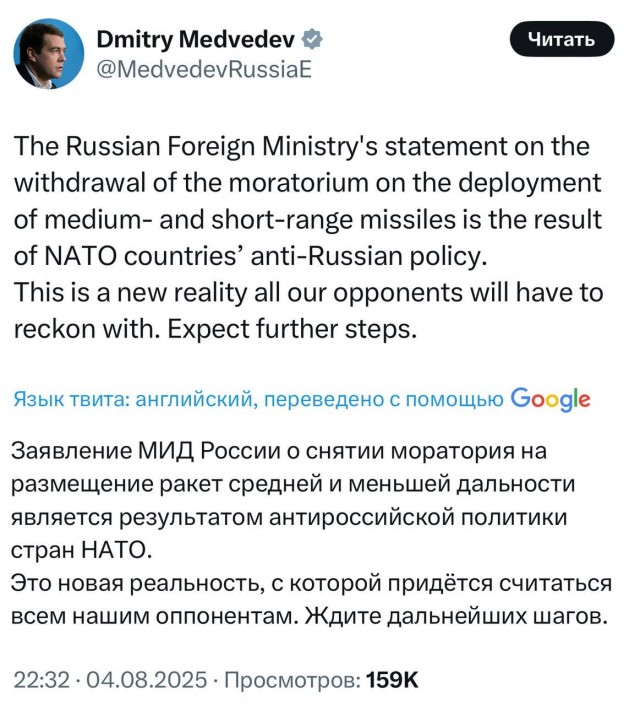Screen dimensions: 640x705
Task: Click the 'Expect further steps.' sentence
Action: click(290, 330)
